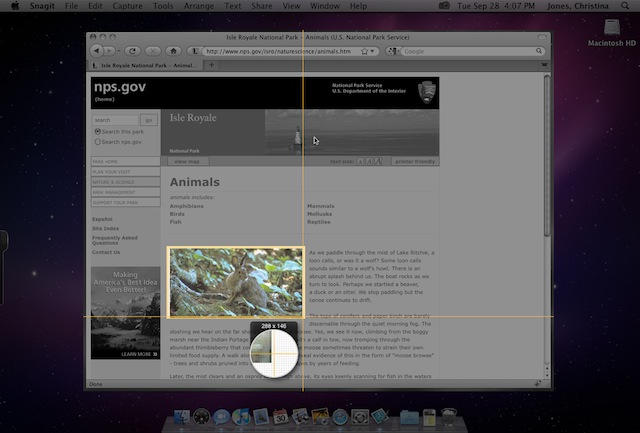Open Spotlight search in the menu bar

625,6
